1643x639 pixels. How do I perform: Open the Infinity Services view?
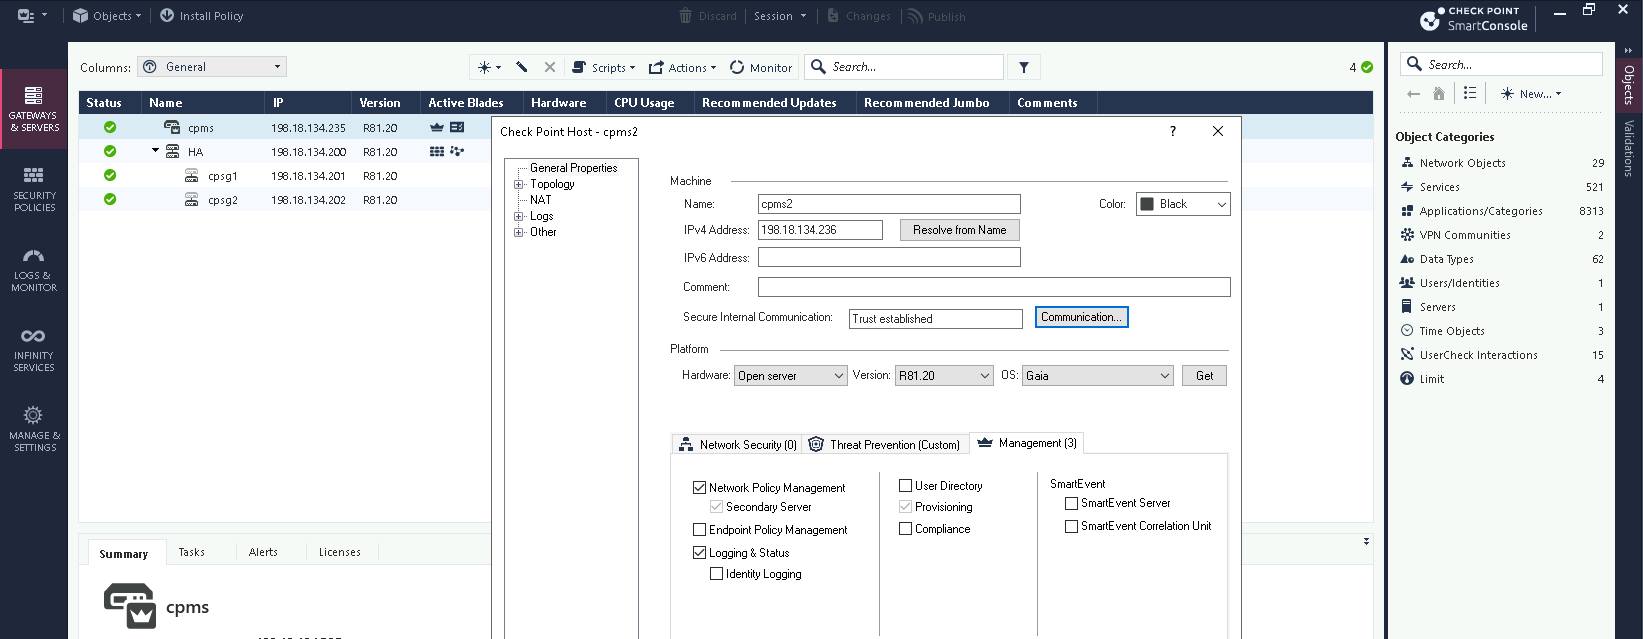pos(34,349)
